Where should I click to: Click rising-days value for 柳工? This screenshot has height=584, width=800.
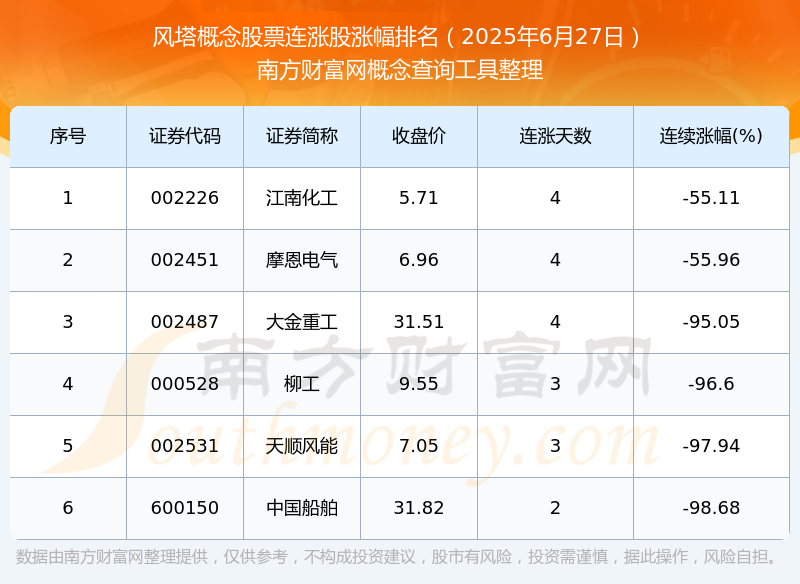[555, 384]
